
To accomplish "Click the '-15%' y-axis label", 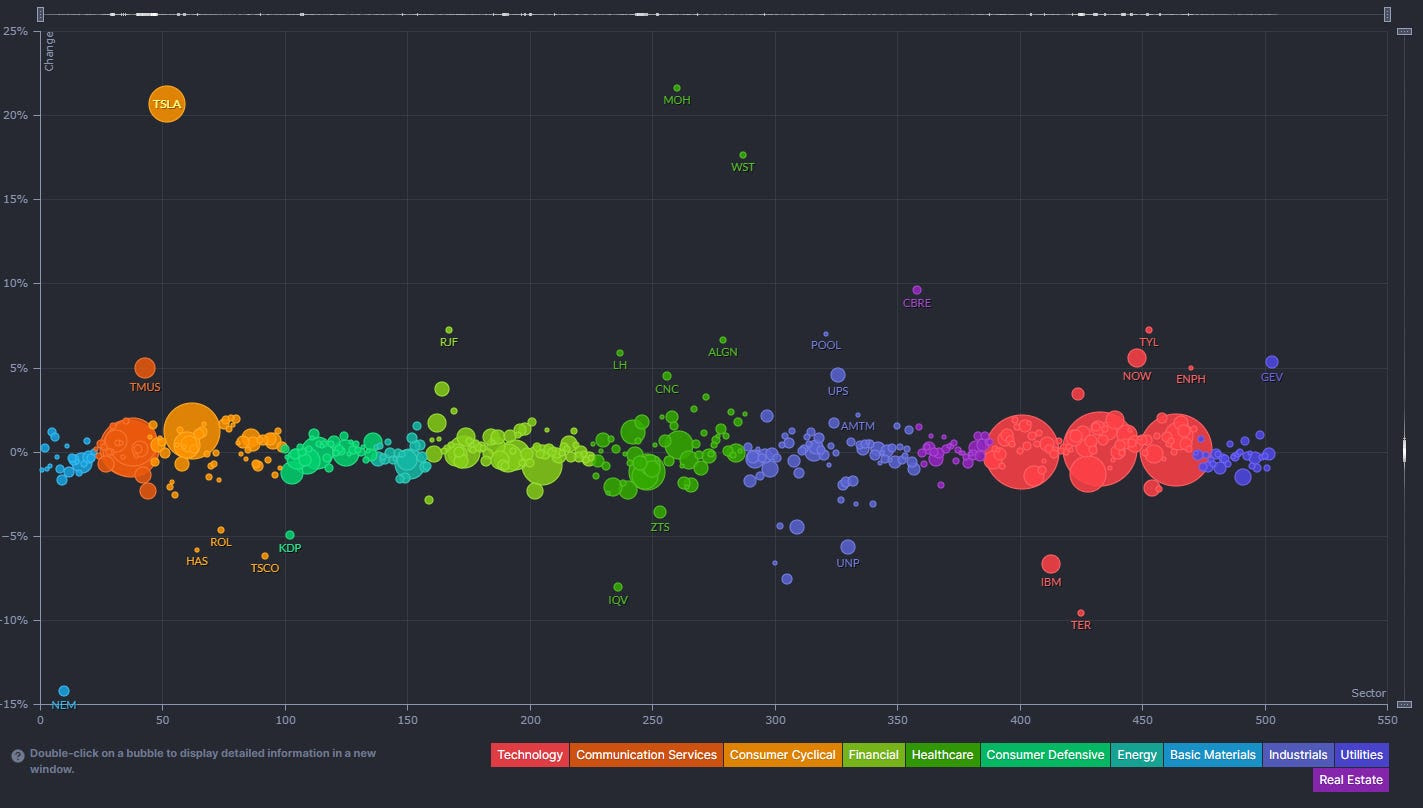I will 14,704.
